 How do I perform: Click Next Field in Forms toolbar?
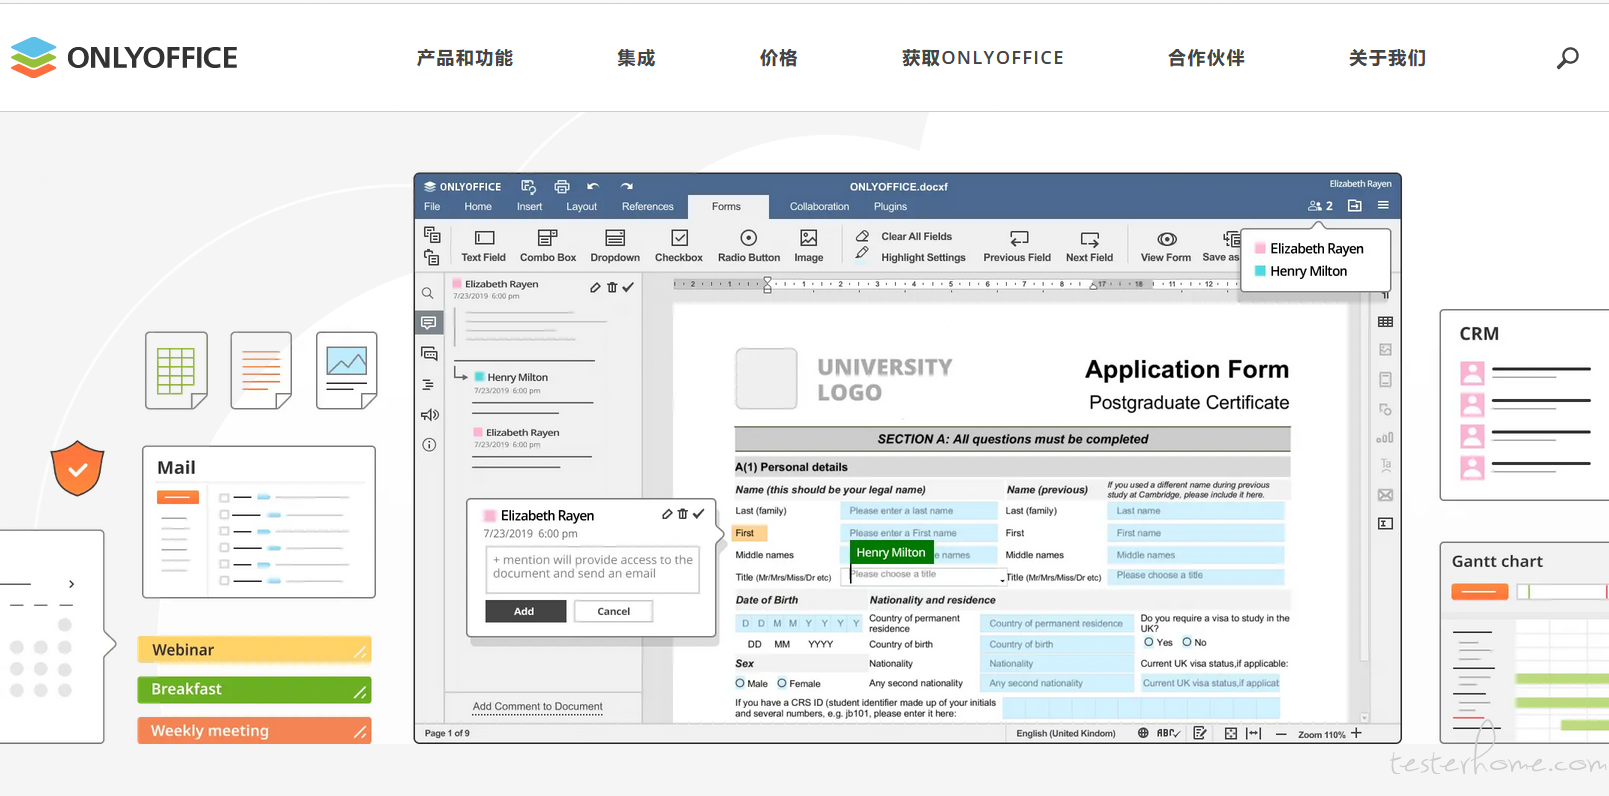(1089, 246)
